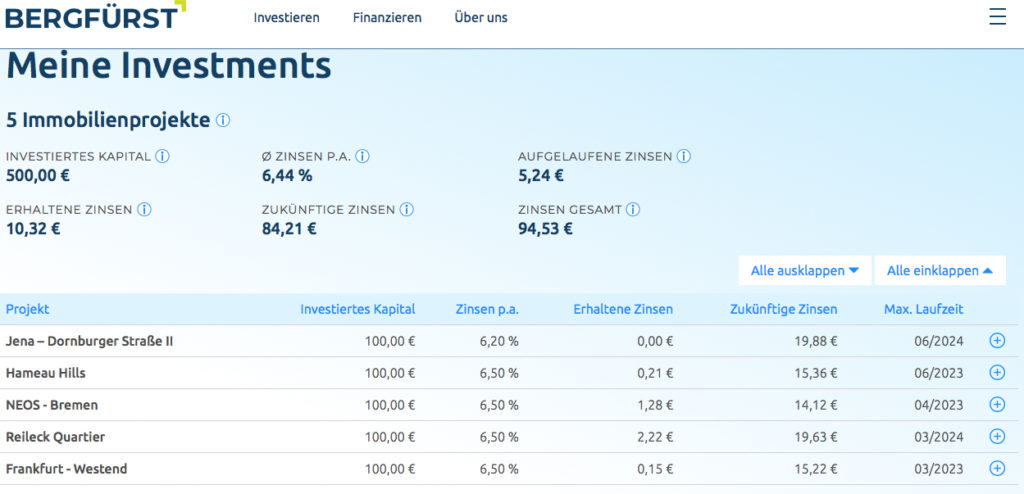
Task: Open info icon beside Ø Zinsen p.a.
Action: click(362, 157)
